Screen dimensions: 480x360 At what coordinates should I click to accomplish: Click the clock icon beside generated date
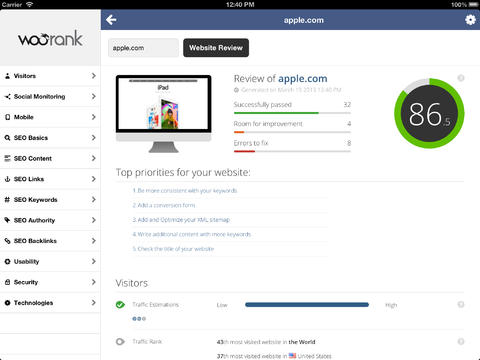coord(236,90)
